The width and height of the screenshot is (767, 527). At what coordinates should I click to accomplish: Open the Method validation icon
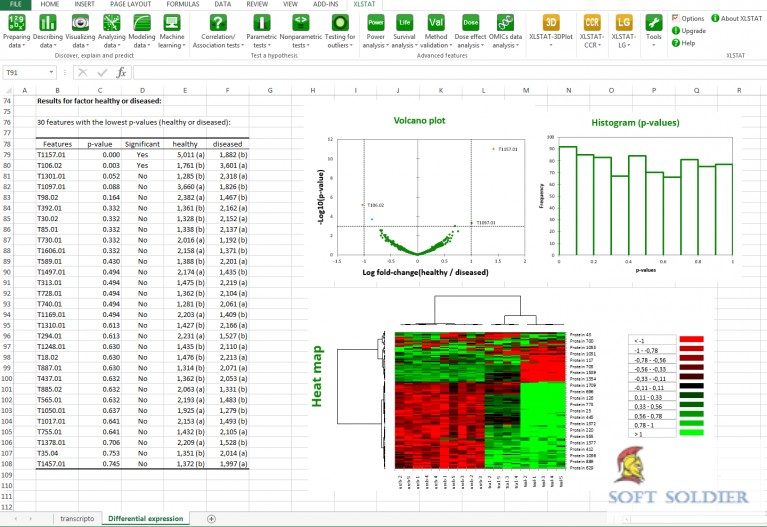tap(435, 23)
